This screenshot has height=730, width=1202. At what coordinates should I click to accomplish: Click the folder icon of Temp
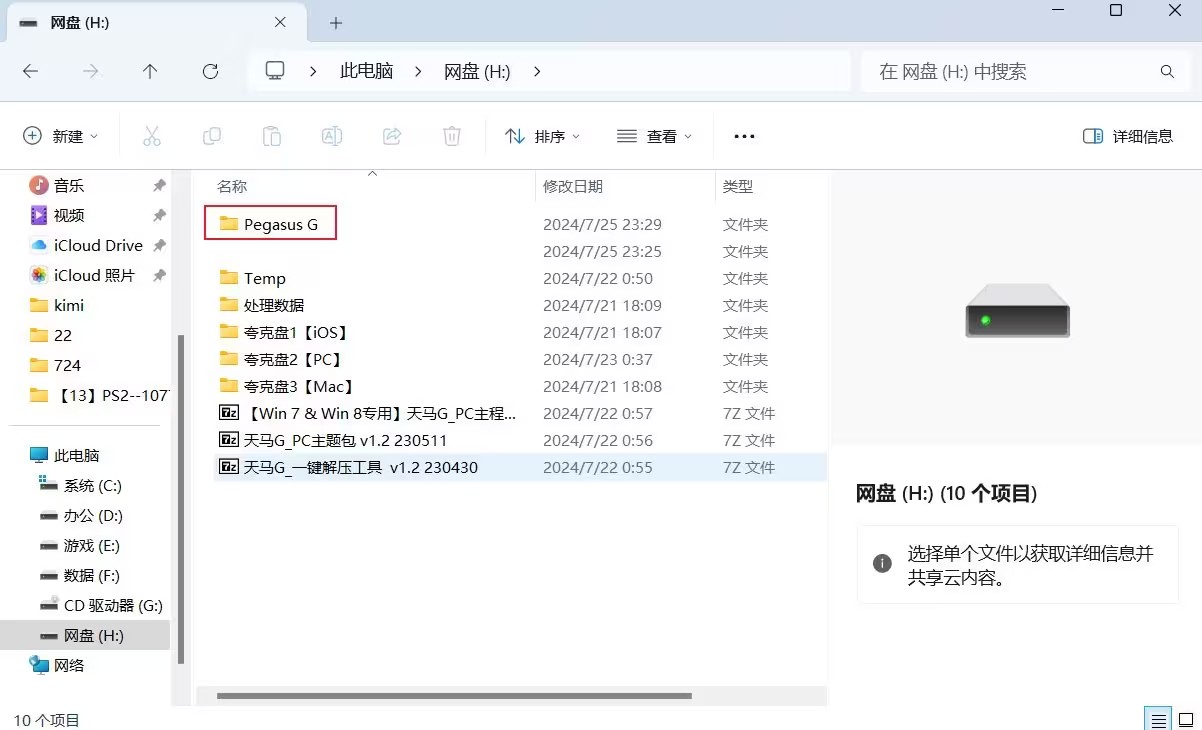(x=229, y=278)
